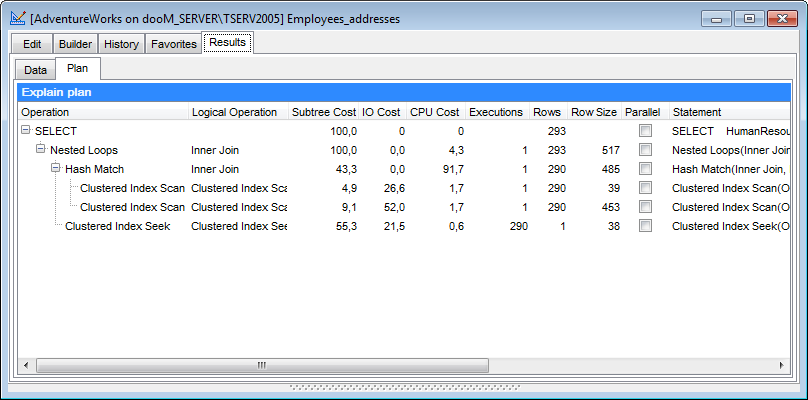Switch to the Edit tab
Image resolution: width=808 pixels, height=400 pixels.
[32, 44]
